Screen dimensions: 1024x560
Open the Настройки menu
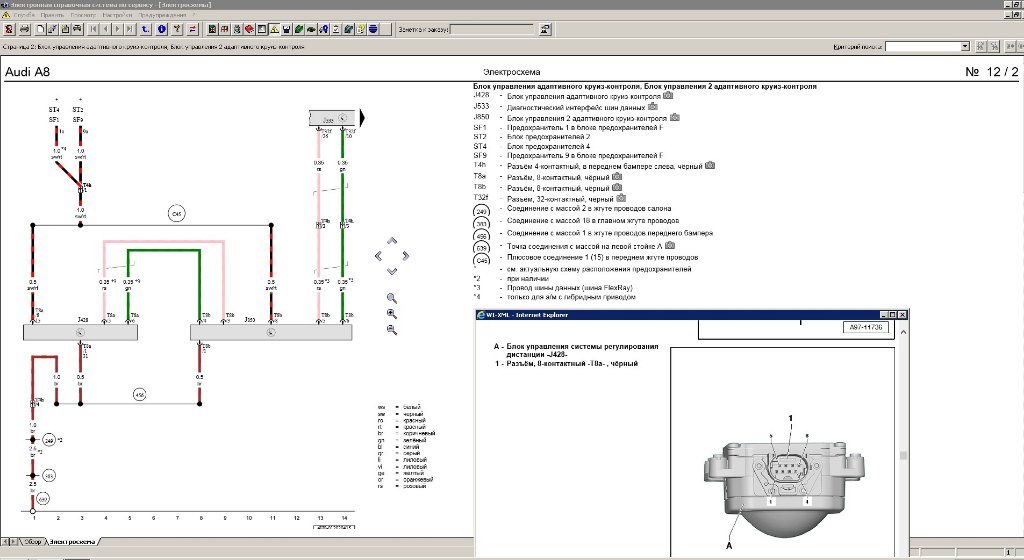117,15
